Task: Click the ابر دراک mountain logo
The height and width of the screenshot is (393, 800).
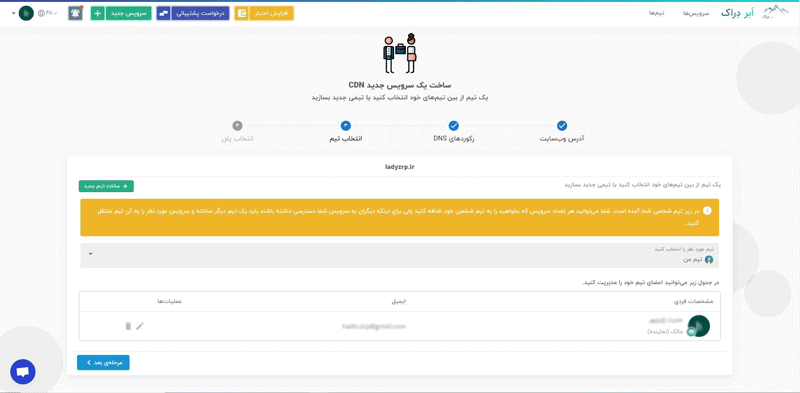Action: [x=774, y=13]
